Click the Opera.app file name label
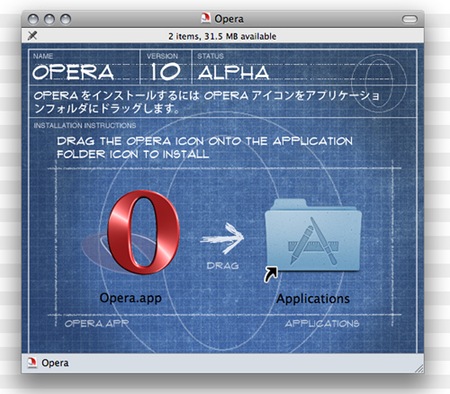Image resolution: width=450 pixels, height=394 pixels. click(131, 298)
